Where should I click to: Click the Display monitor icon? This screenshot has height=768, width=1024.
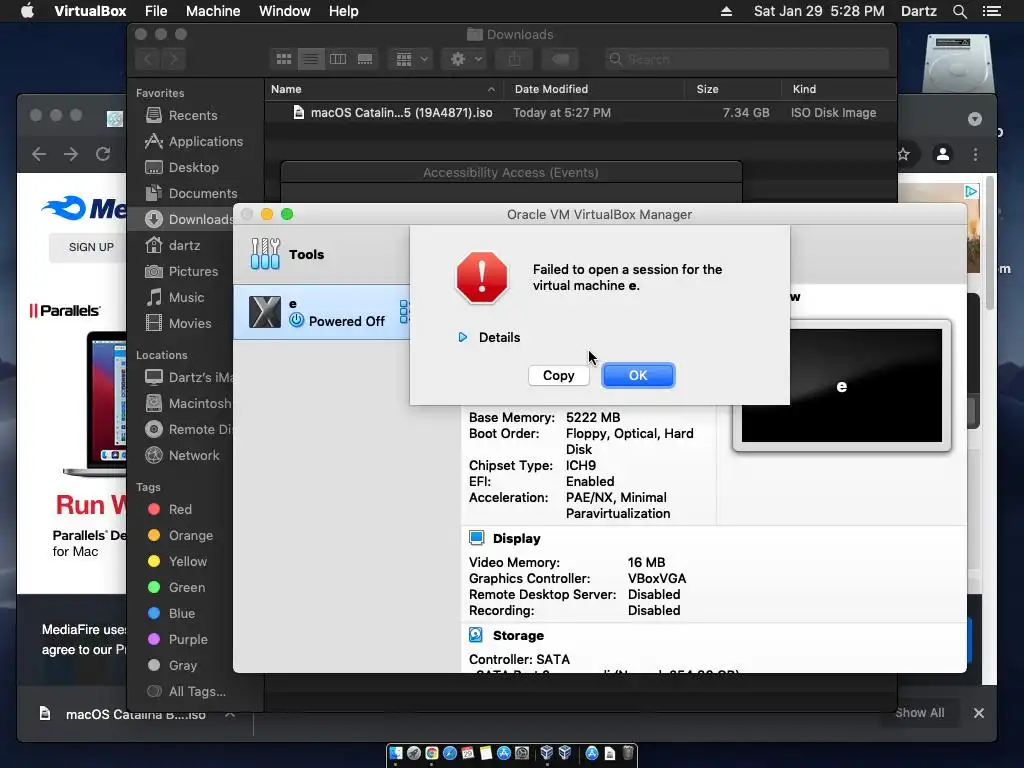point(476,538)
